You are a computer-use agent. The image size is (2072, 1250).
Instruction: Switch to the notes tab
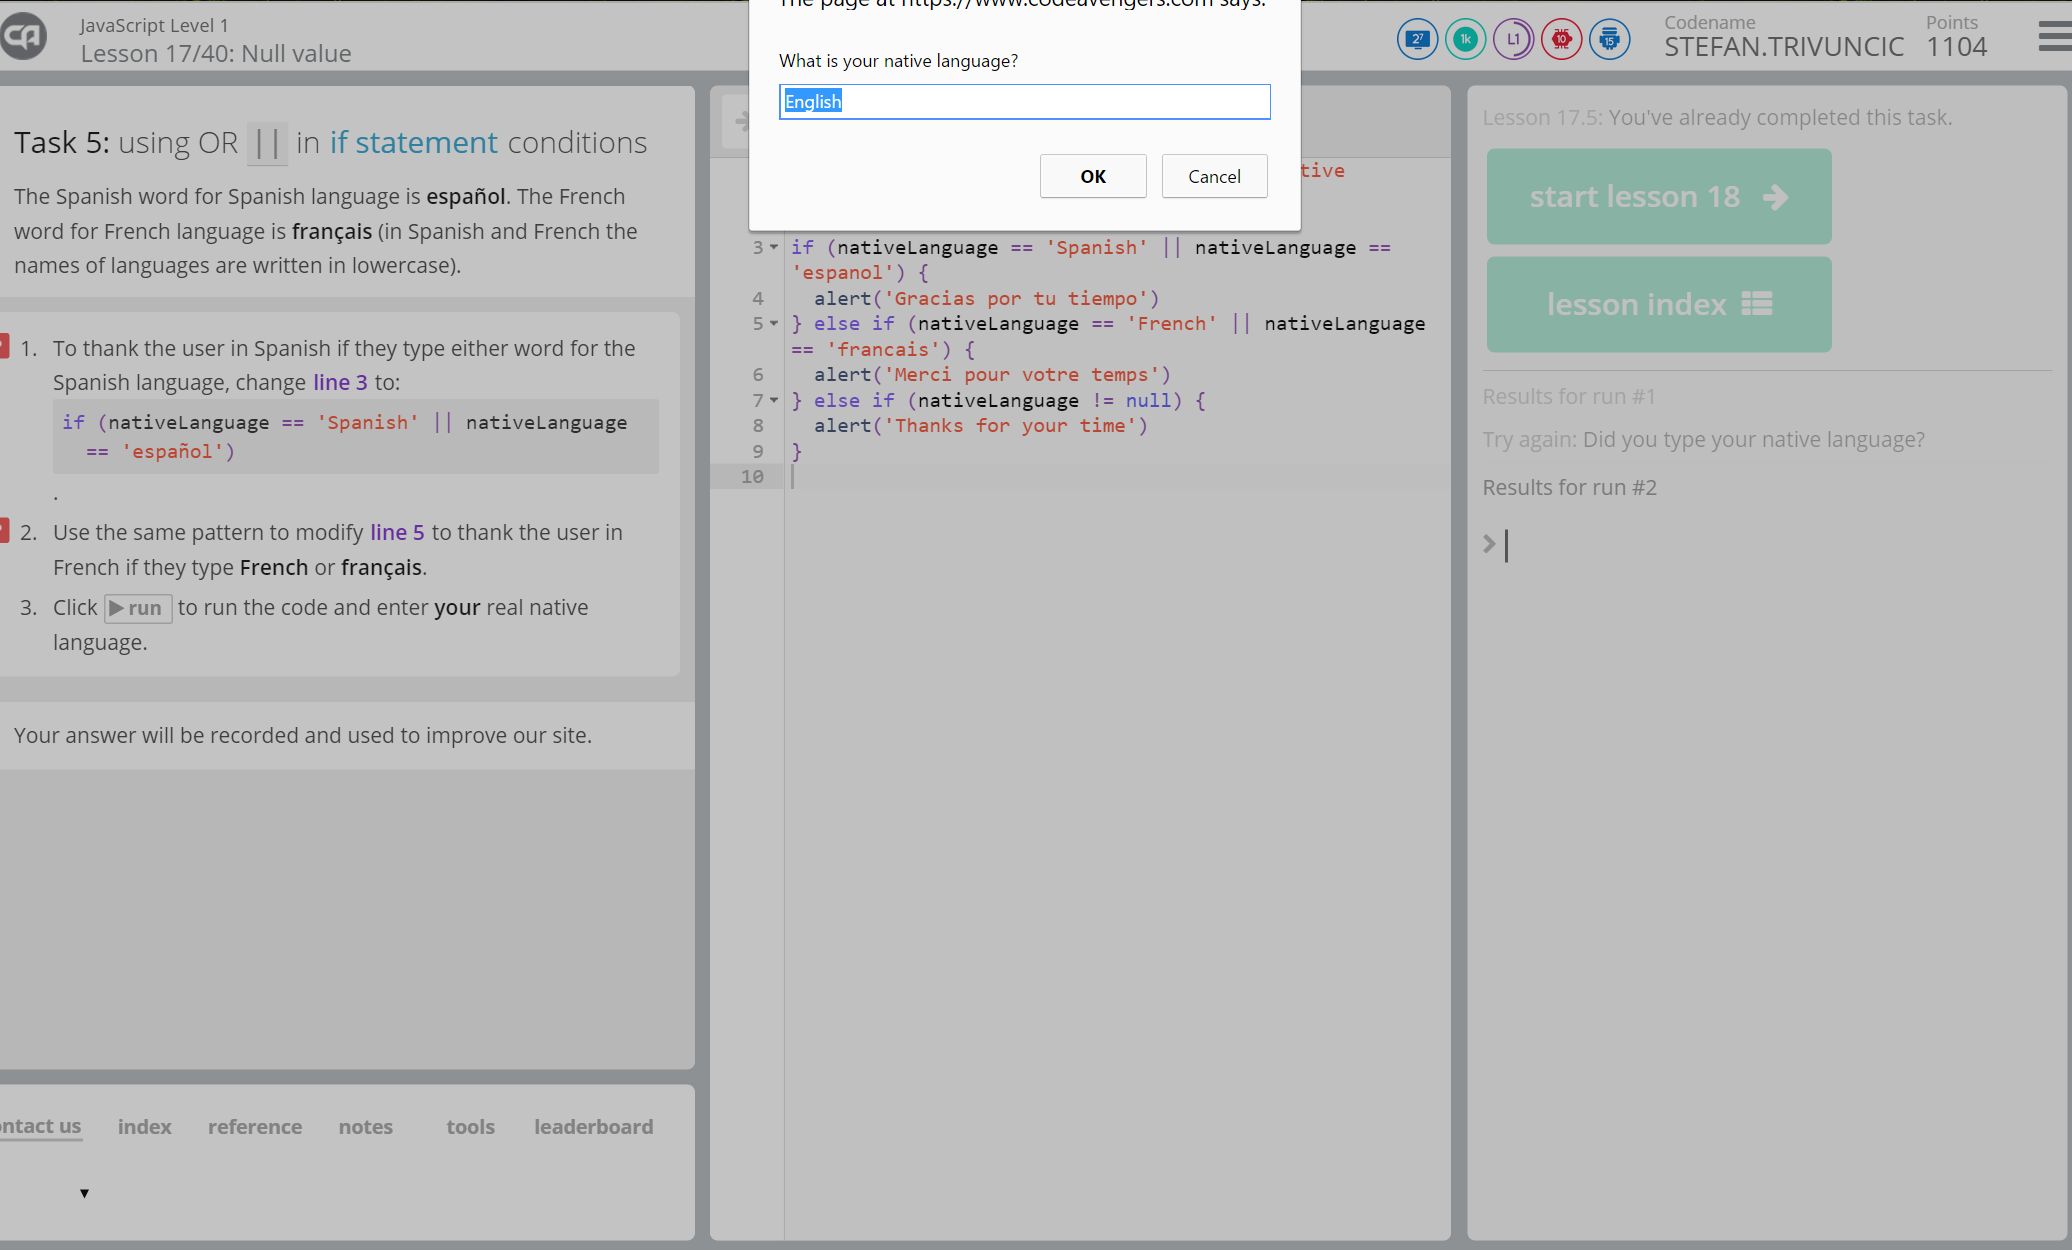point(365,1127)
